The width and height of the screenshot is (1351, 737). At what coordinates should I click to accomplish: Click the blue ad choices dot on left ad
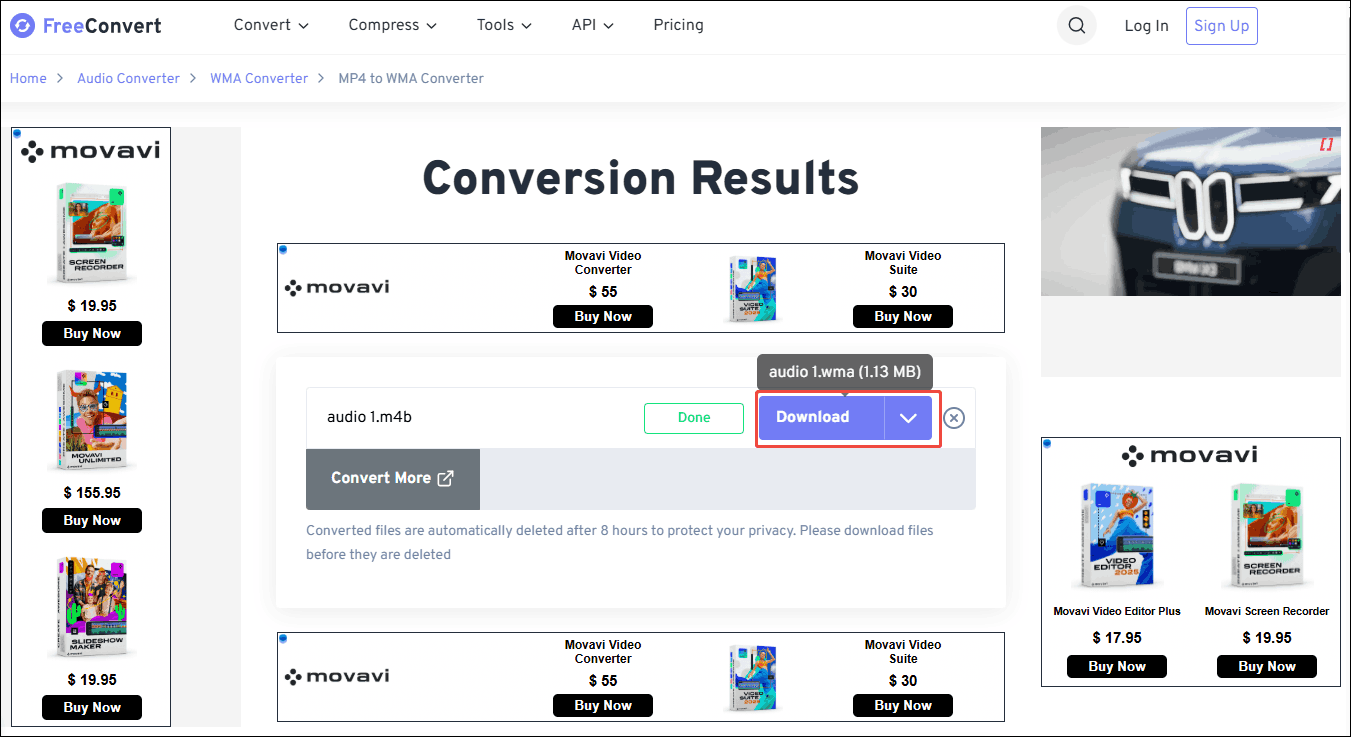17,133
